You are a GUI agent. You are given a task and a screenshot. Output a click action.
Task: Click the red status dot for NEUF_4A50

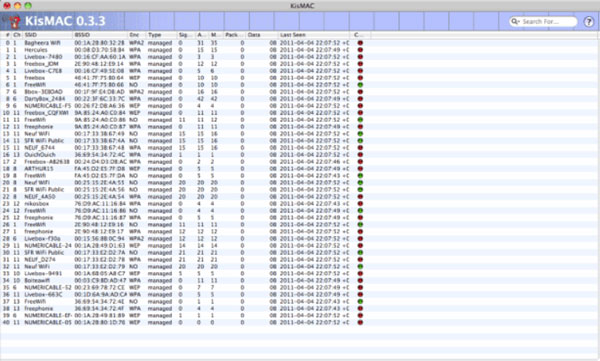[x=360, y=196]
